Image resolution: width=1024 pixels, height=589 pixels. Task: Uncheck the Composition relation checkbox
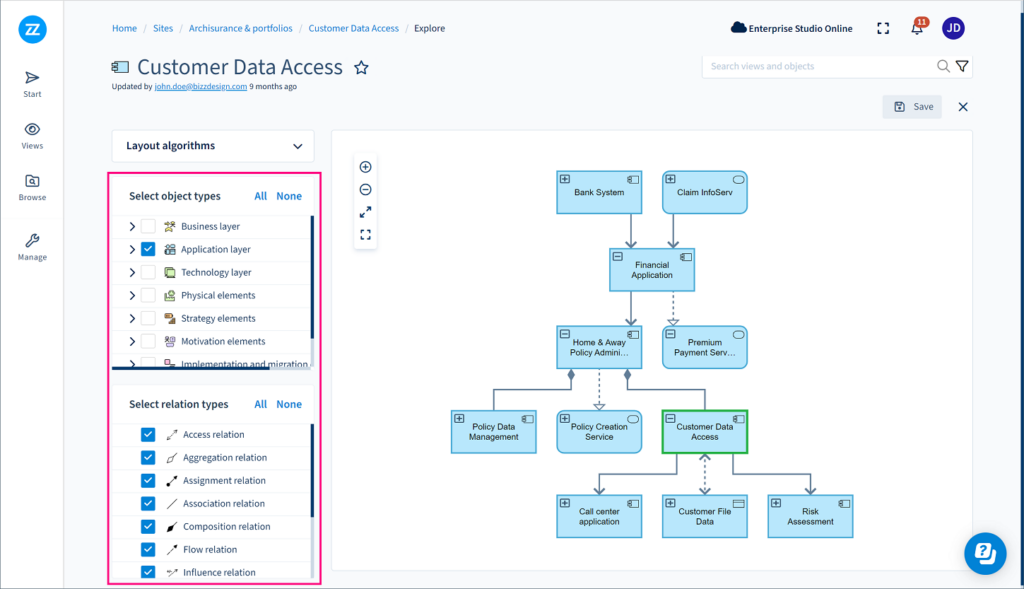point(148,526)
